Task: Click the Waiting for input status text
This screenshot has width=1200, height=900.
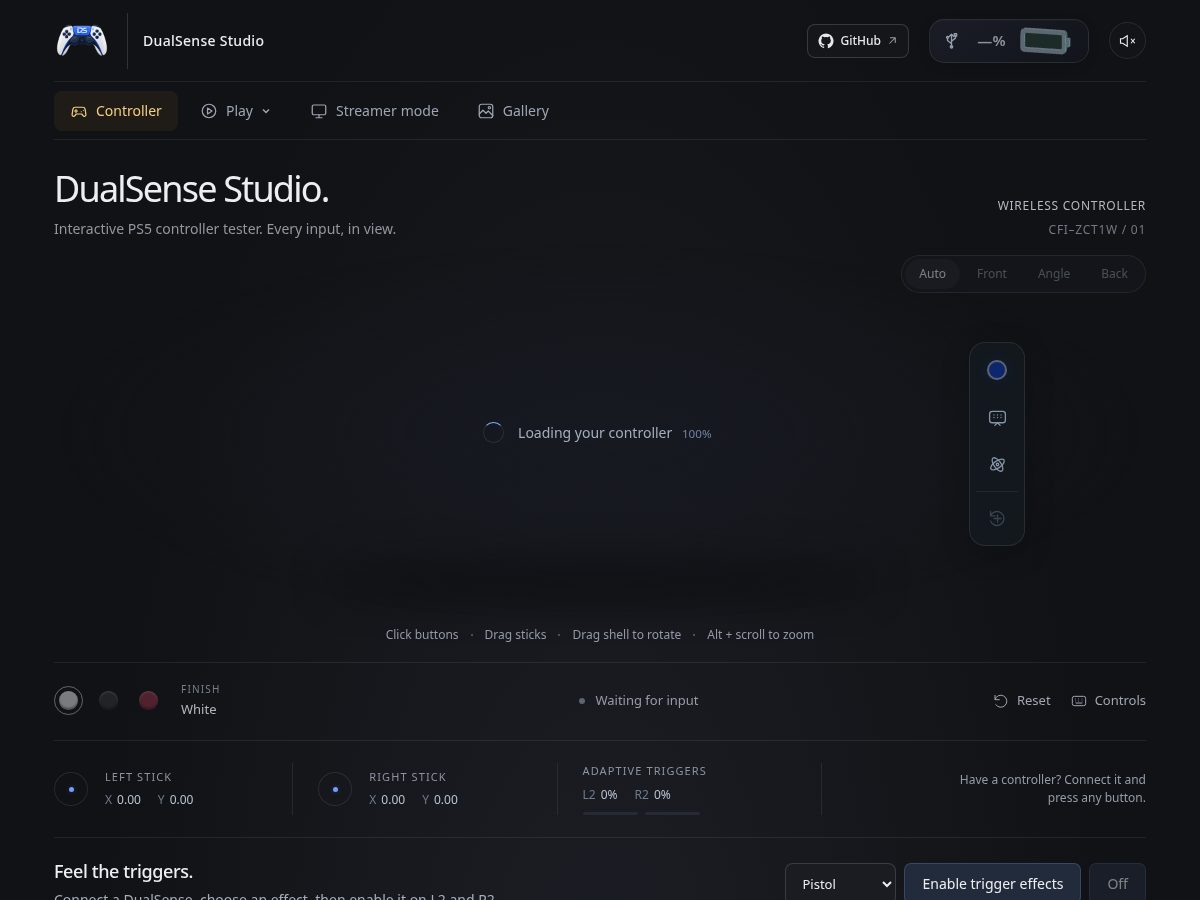Action: (x=646, y=701)
